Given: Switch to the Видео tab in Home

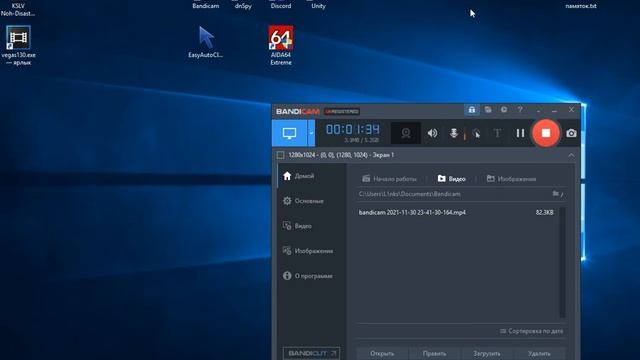Looking at the screenshot, I should point(451,179).
